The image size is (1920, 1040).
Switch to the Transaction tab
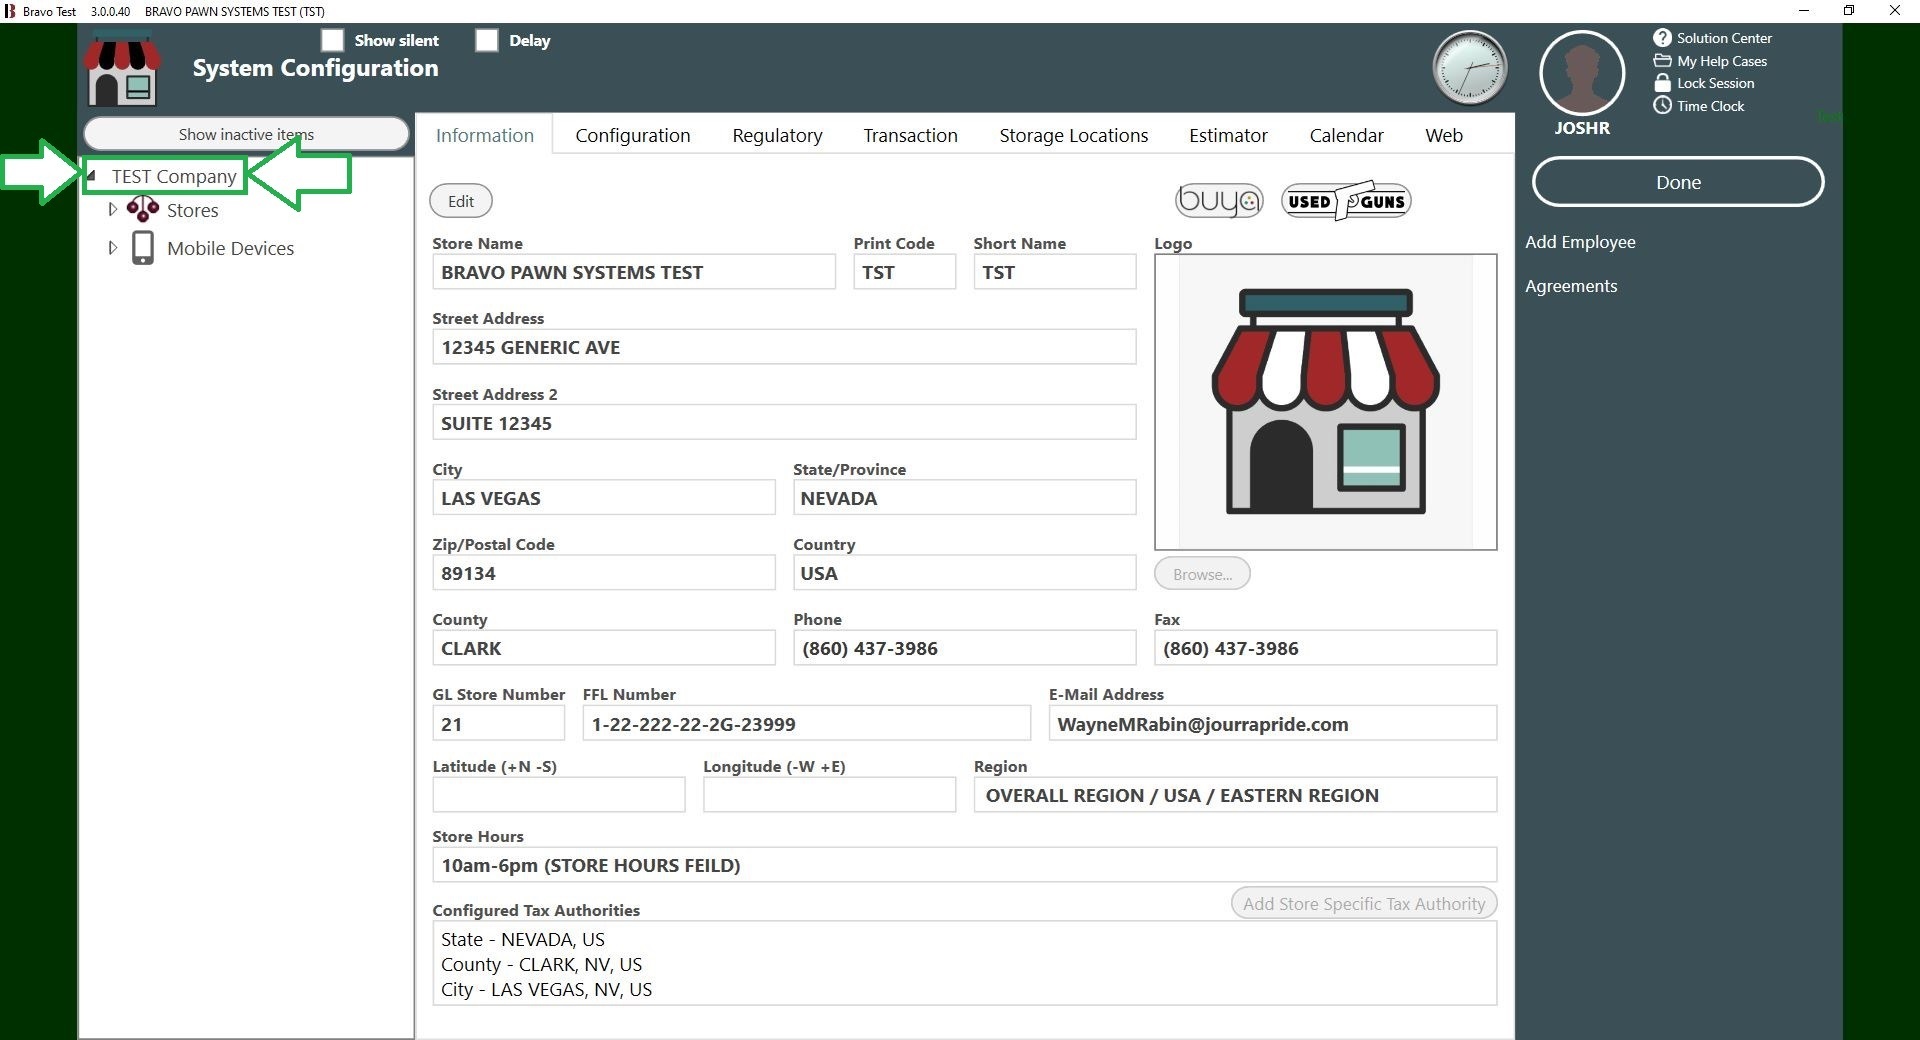coord(910,135)
